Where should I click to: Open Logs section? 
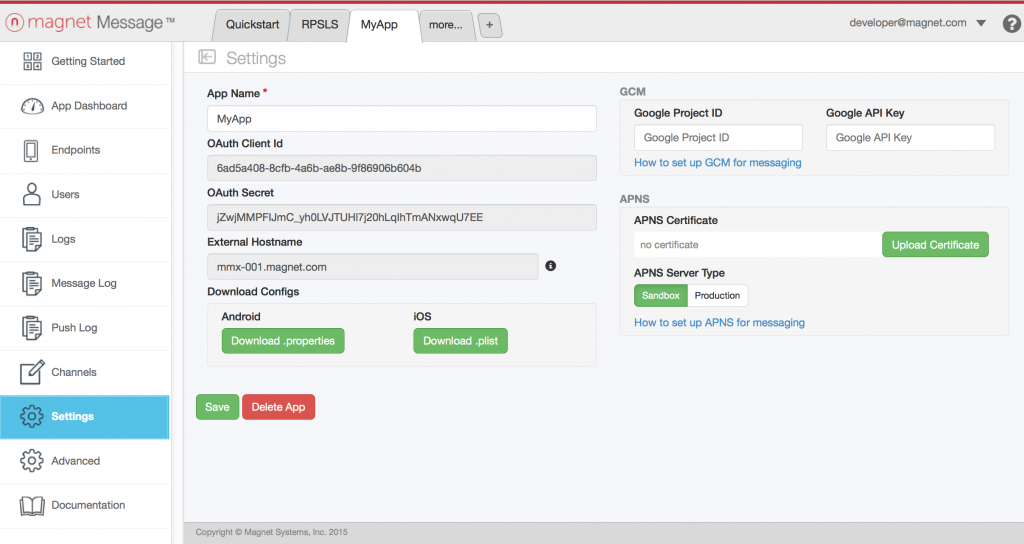(85, 239)
